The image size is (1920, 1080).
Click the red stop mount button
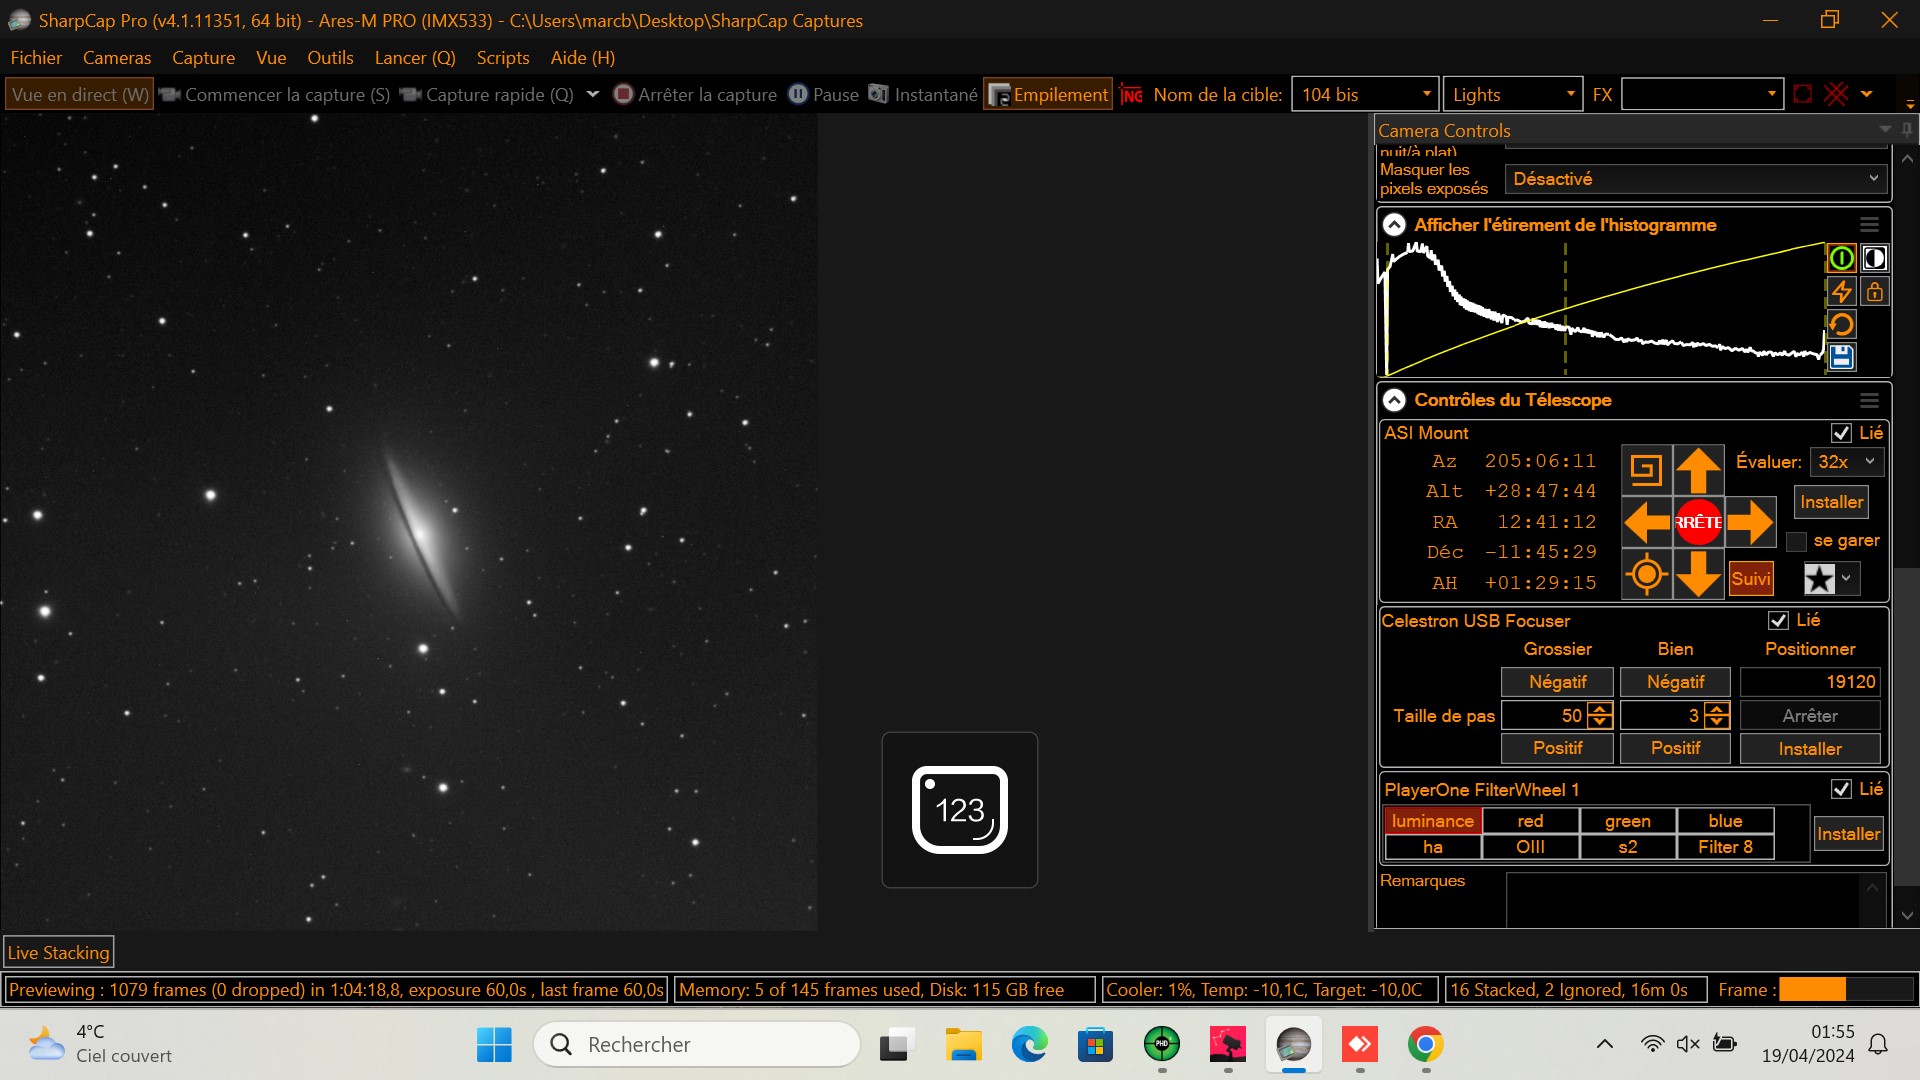pos(1698,522)
